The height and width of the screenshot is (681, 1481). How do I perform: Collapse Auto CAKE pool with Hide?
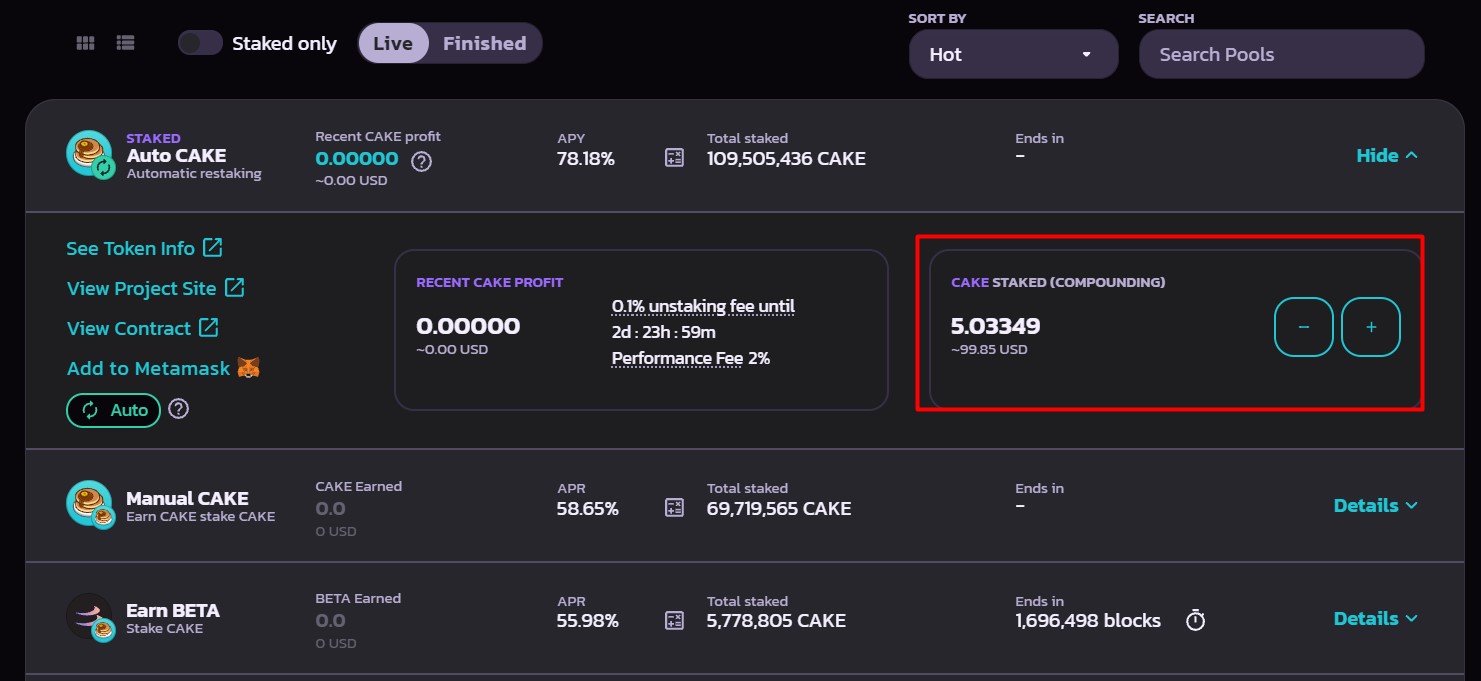pos(1386,155)
